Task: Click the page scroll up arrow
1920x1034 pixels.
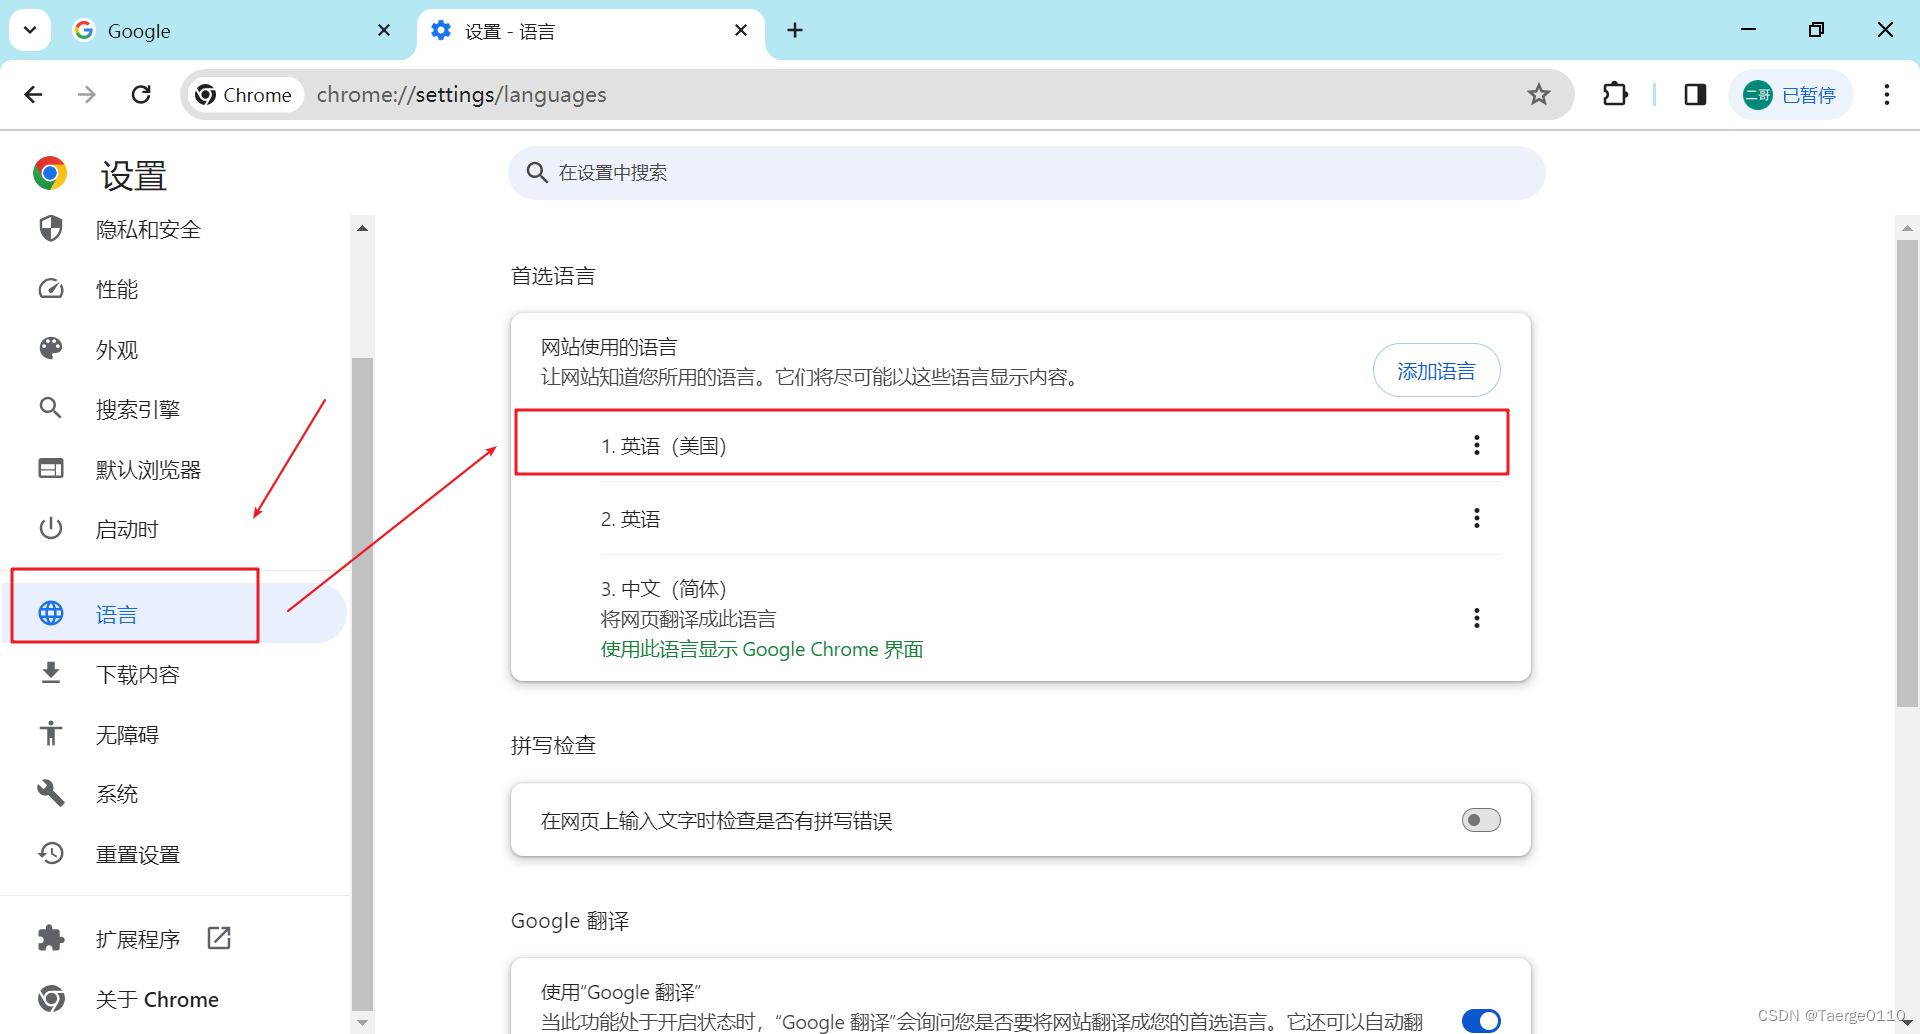Action: coord(1907,228)
